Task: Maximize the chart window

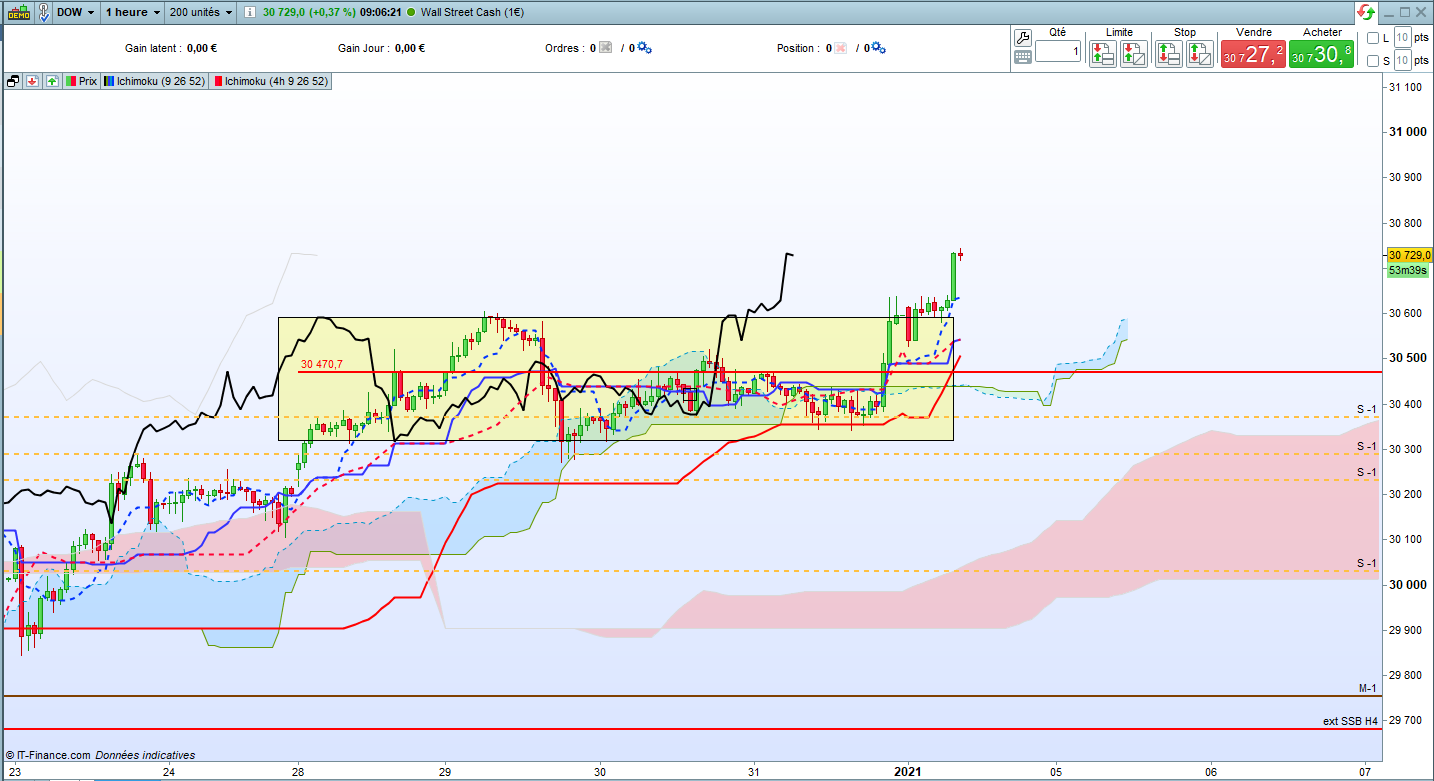Action: click(1404, 13)
